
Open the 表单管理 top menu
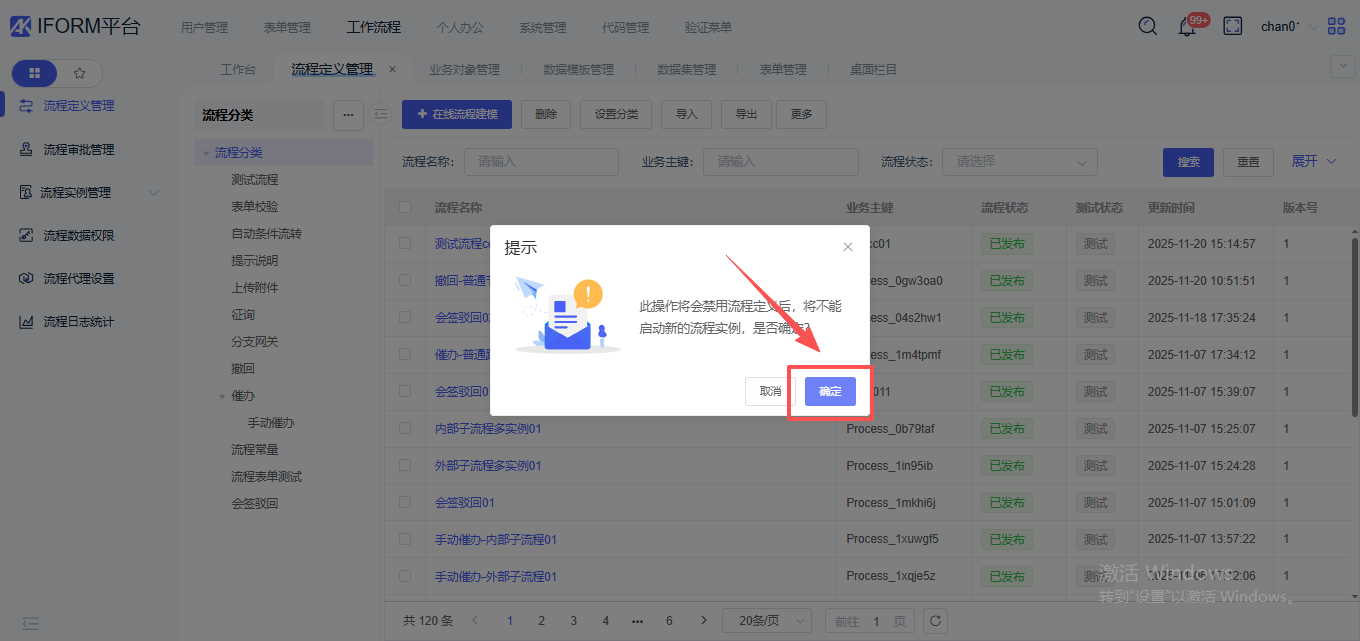click(287, 27)
